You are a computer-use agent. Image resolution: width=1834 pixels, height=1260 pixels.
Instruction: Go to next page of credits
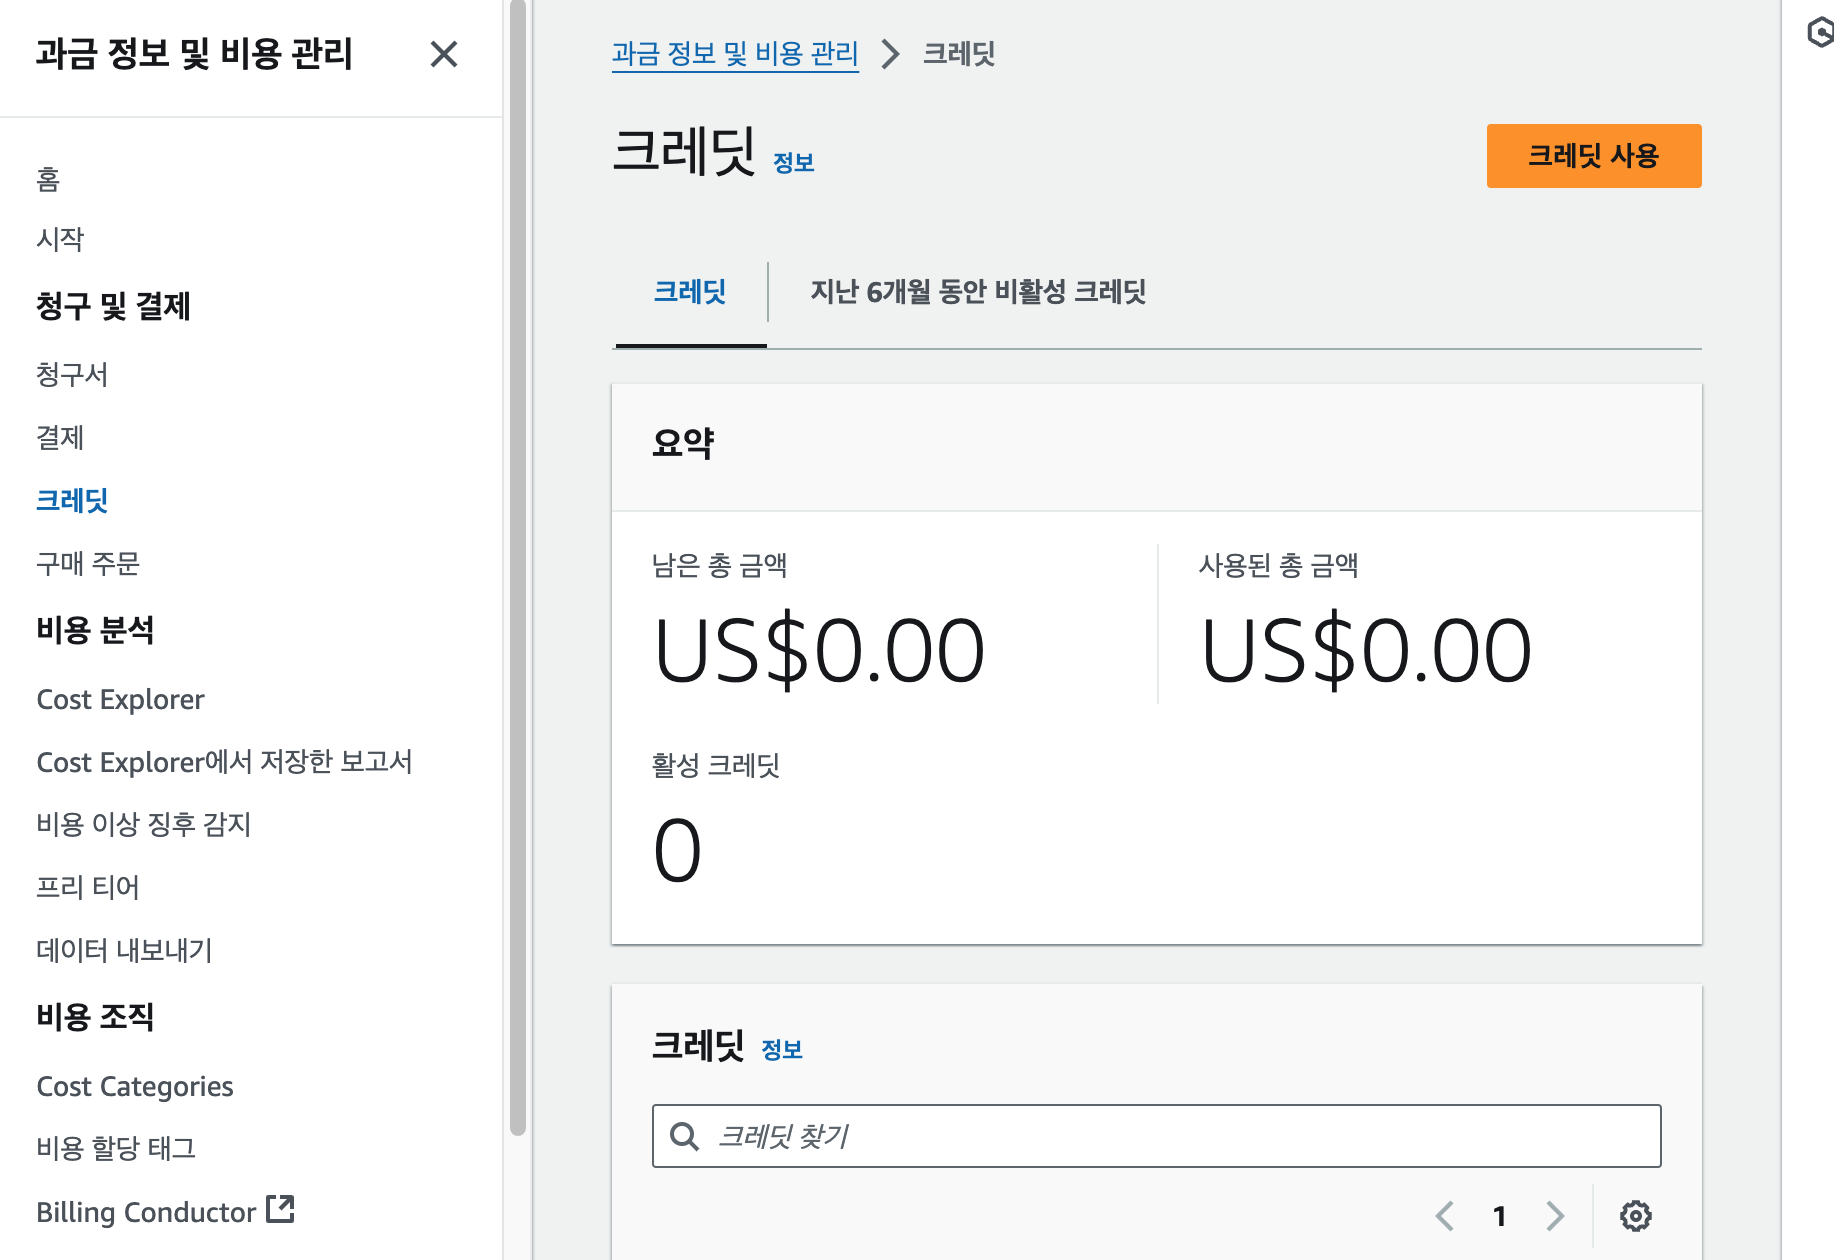coord(1554,1216)
